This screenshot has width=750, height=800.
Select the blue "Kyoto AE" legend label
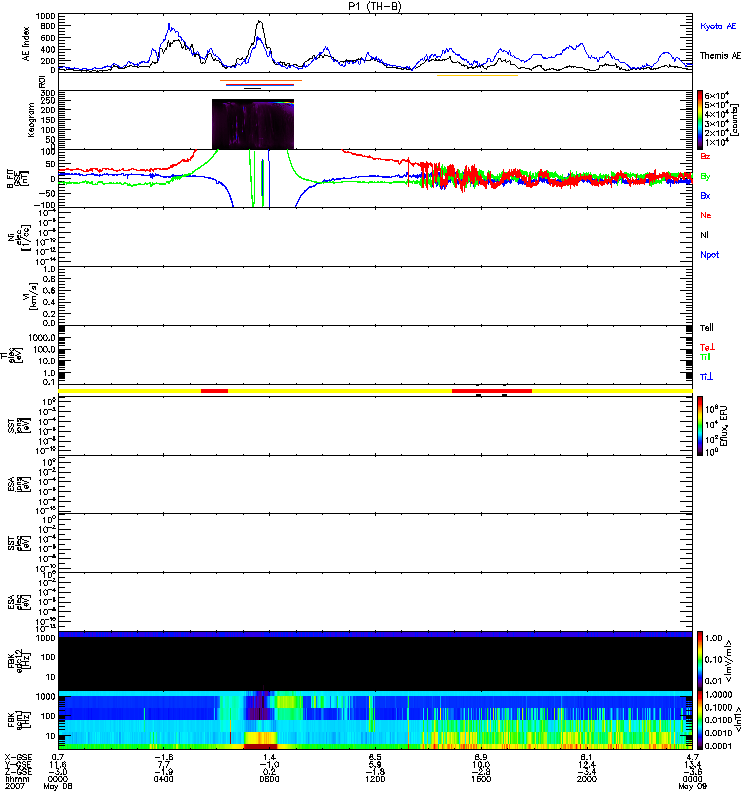(x=718, y=26)
